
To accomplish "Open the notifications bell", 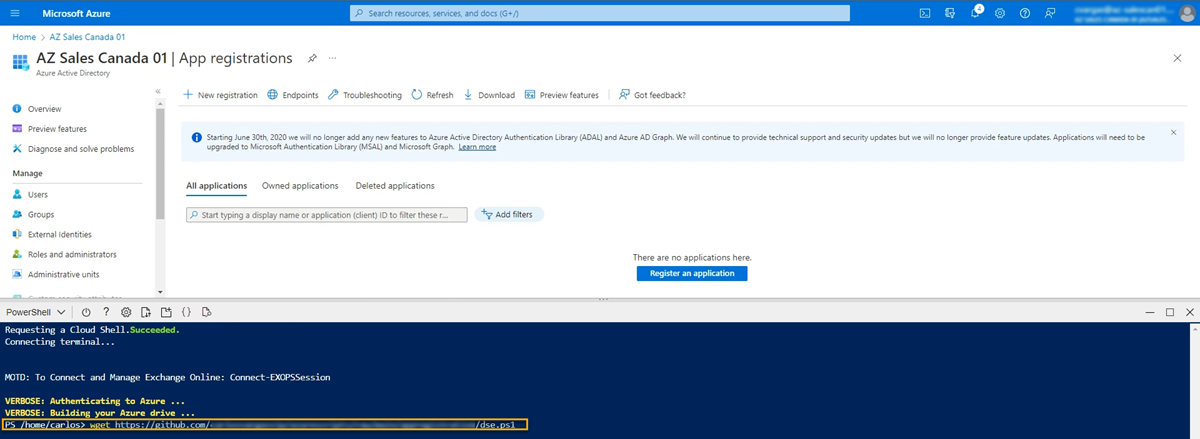I will [x=975, y=13].
